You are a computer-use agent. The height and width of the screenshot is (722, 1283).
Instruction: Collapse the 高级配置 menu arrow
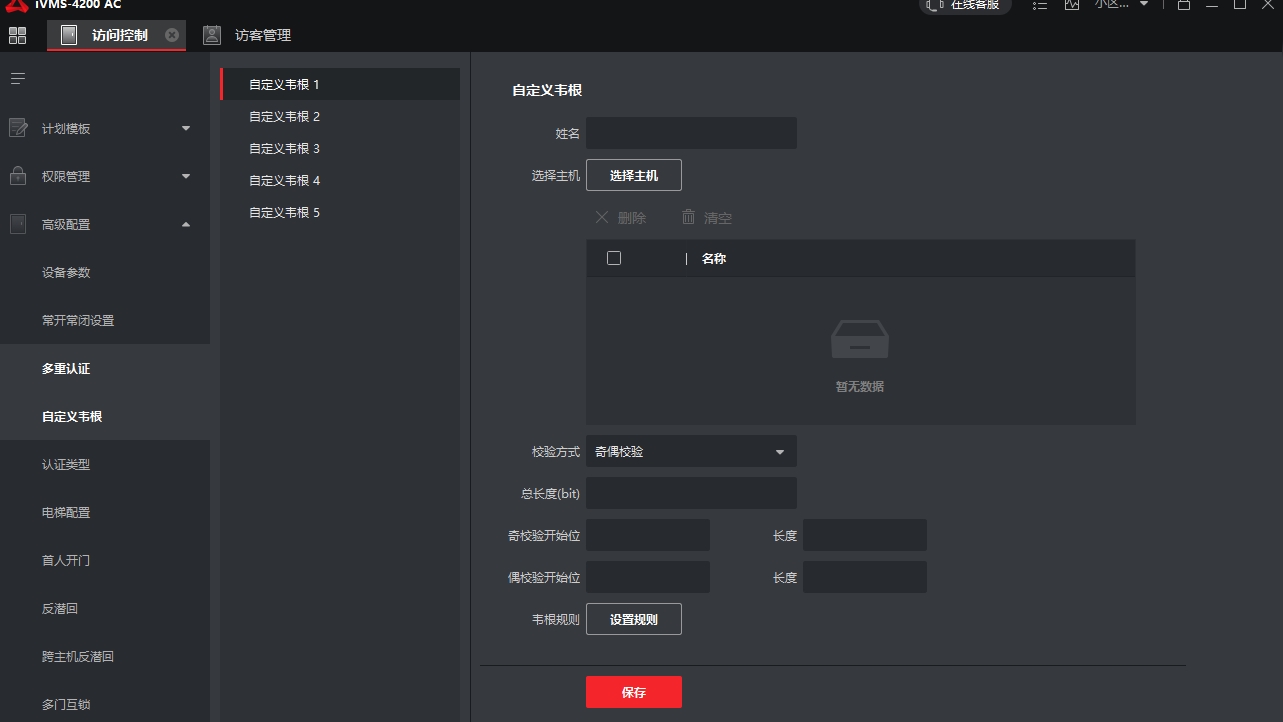(186, 224)
